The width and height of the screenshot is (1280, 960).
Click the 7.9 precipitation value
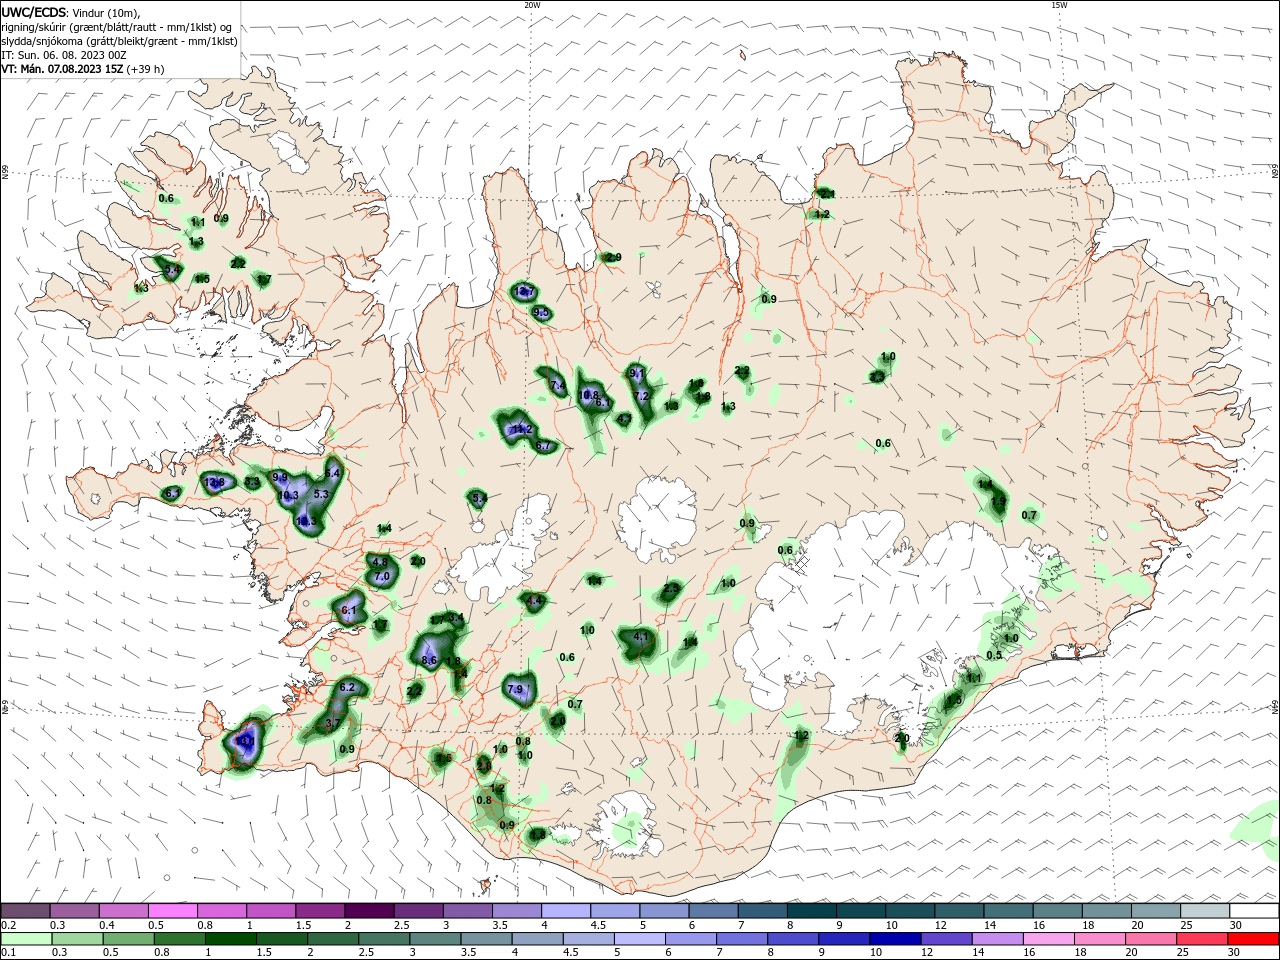tap(516, 690)
